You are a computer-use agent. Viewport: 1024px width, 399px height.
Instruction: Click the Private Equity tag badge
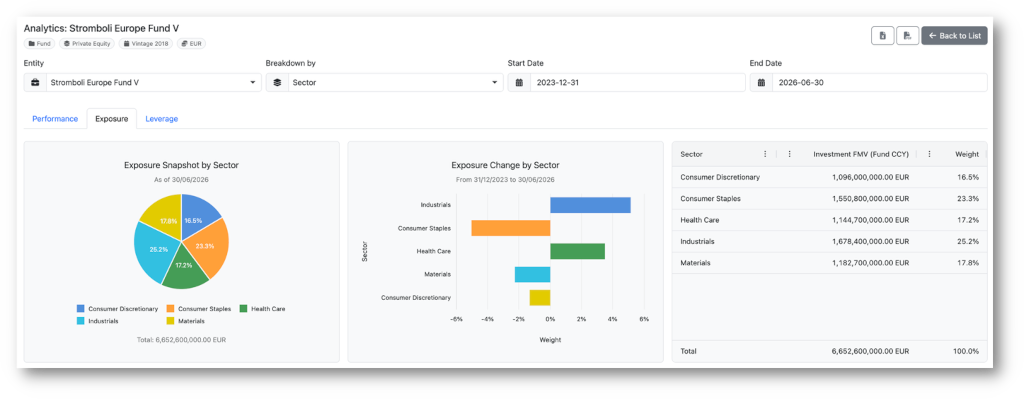point(87,44)
